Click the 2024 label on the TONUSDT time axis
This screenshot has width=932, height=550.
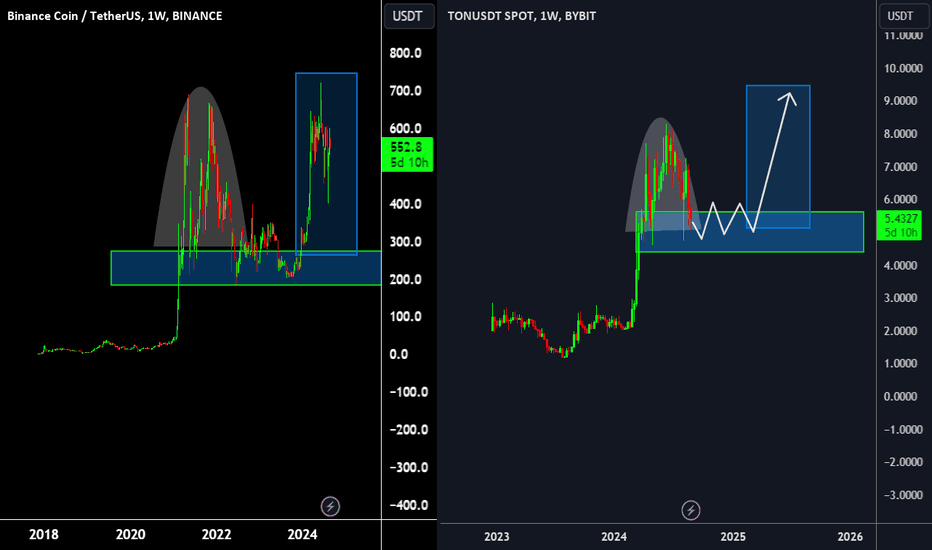point(614,537)
